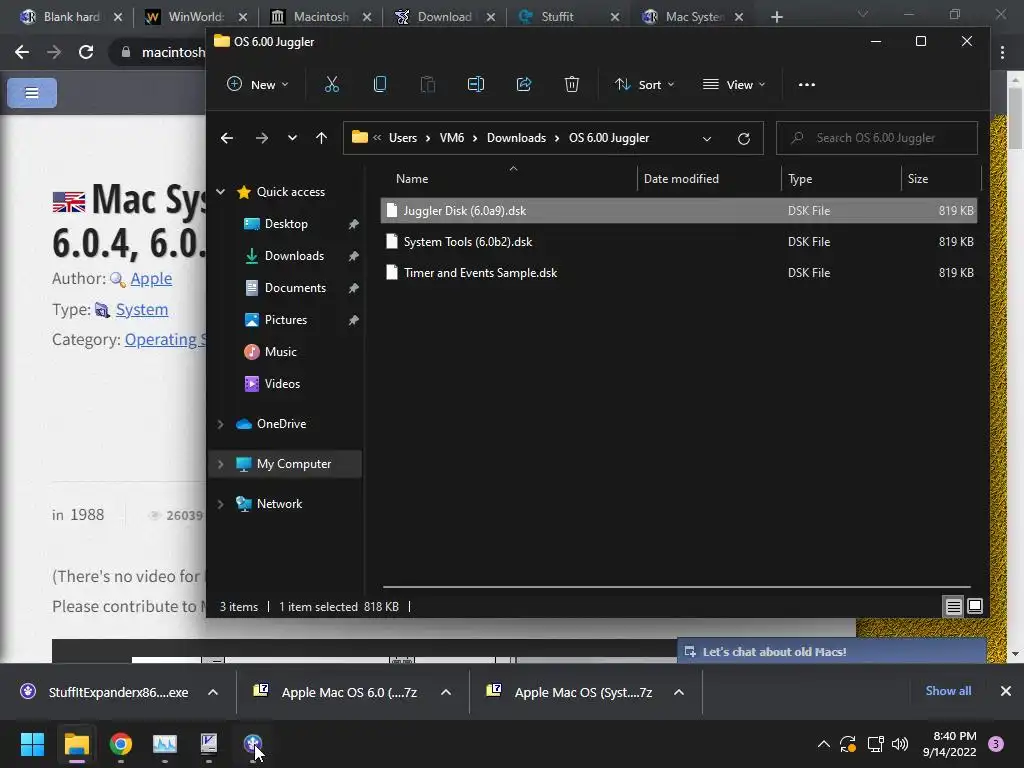Open Videos in Quick access
Image resolution: width=1024 pixels, height=768 pixels.
282,384
